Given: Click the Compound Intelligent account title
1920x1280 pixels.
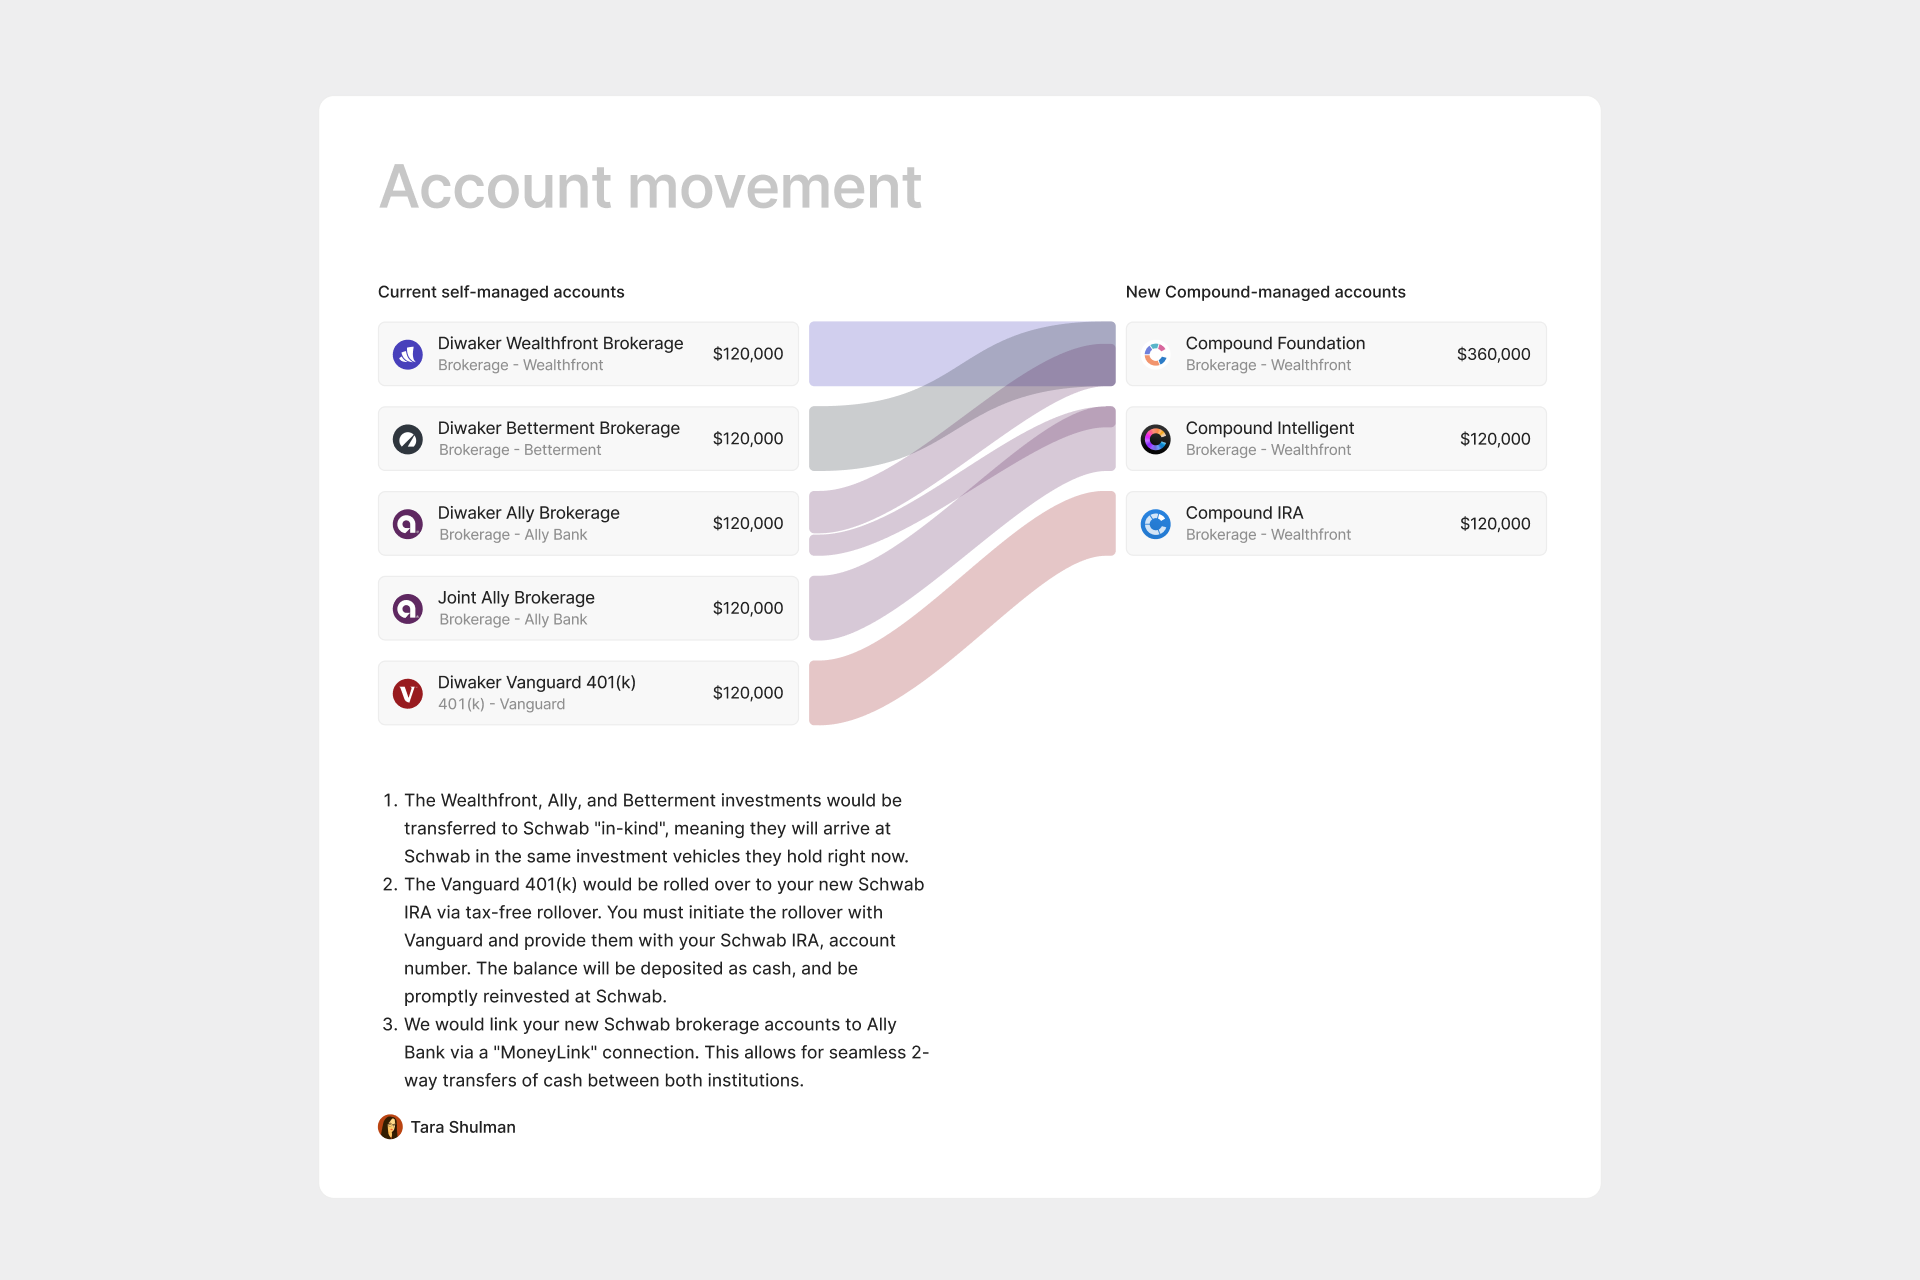Looking at the screenshot, I should [1269, 428].
